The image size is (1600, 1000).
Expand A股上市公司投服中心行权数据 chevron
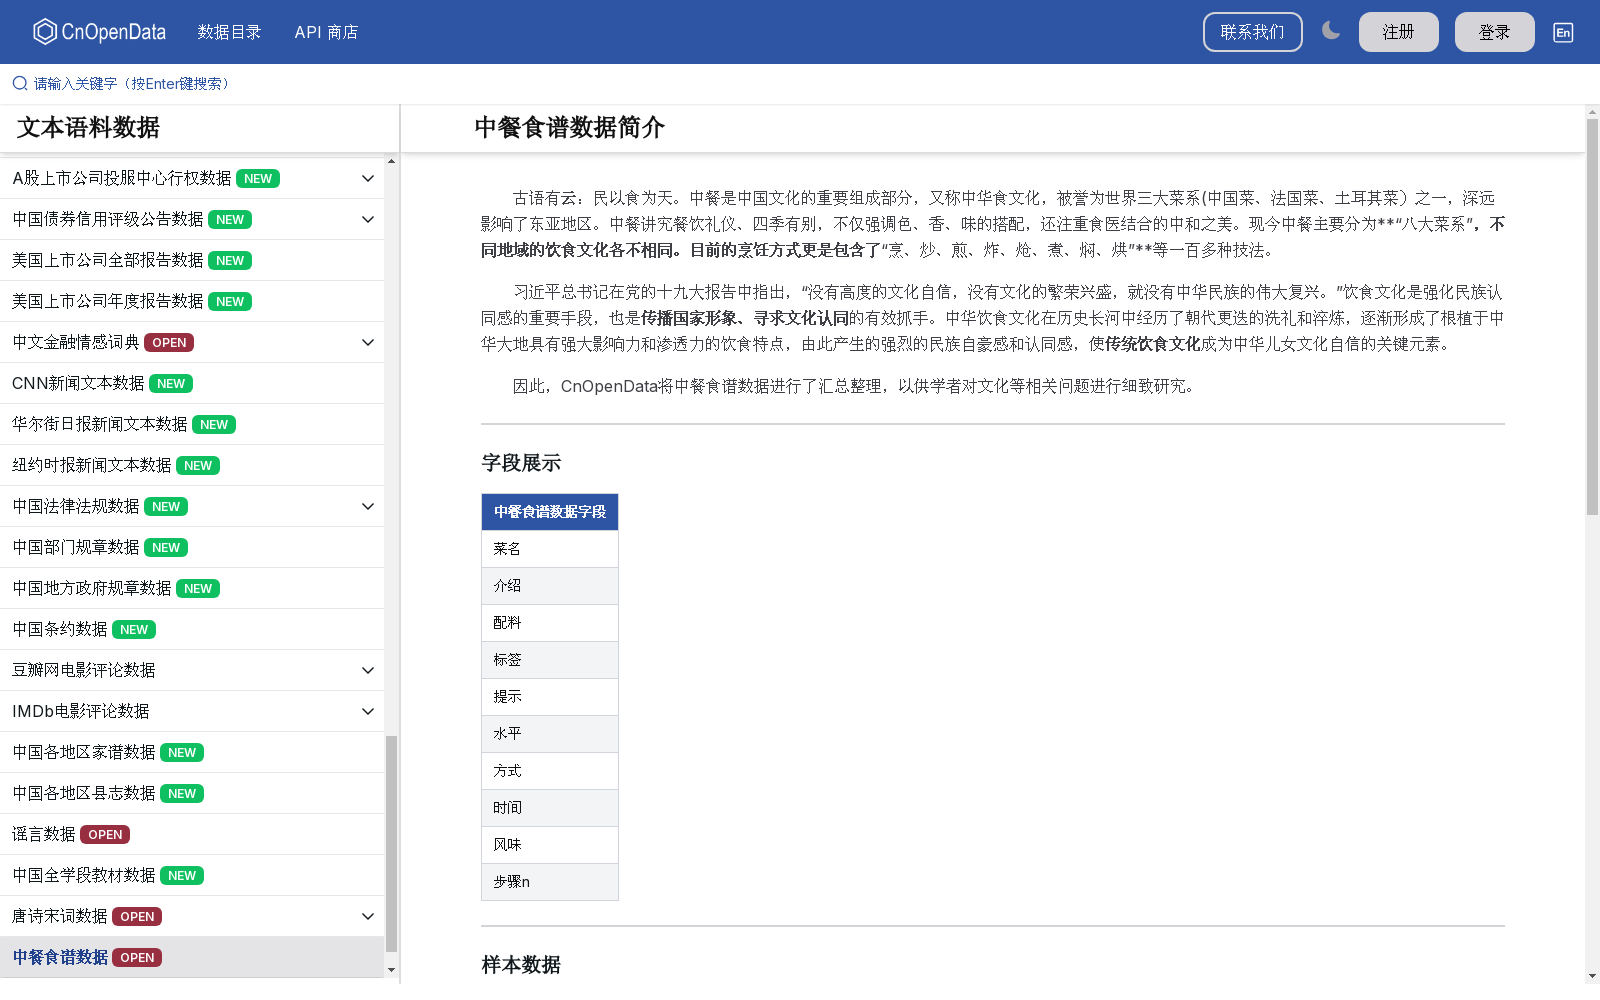pos(368,178)
